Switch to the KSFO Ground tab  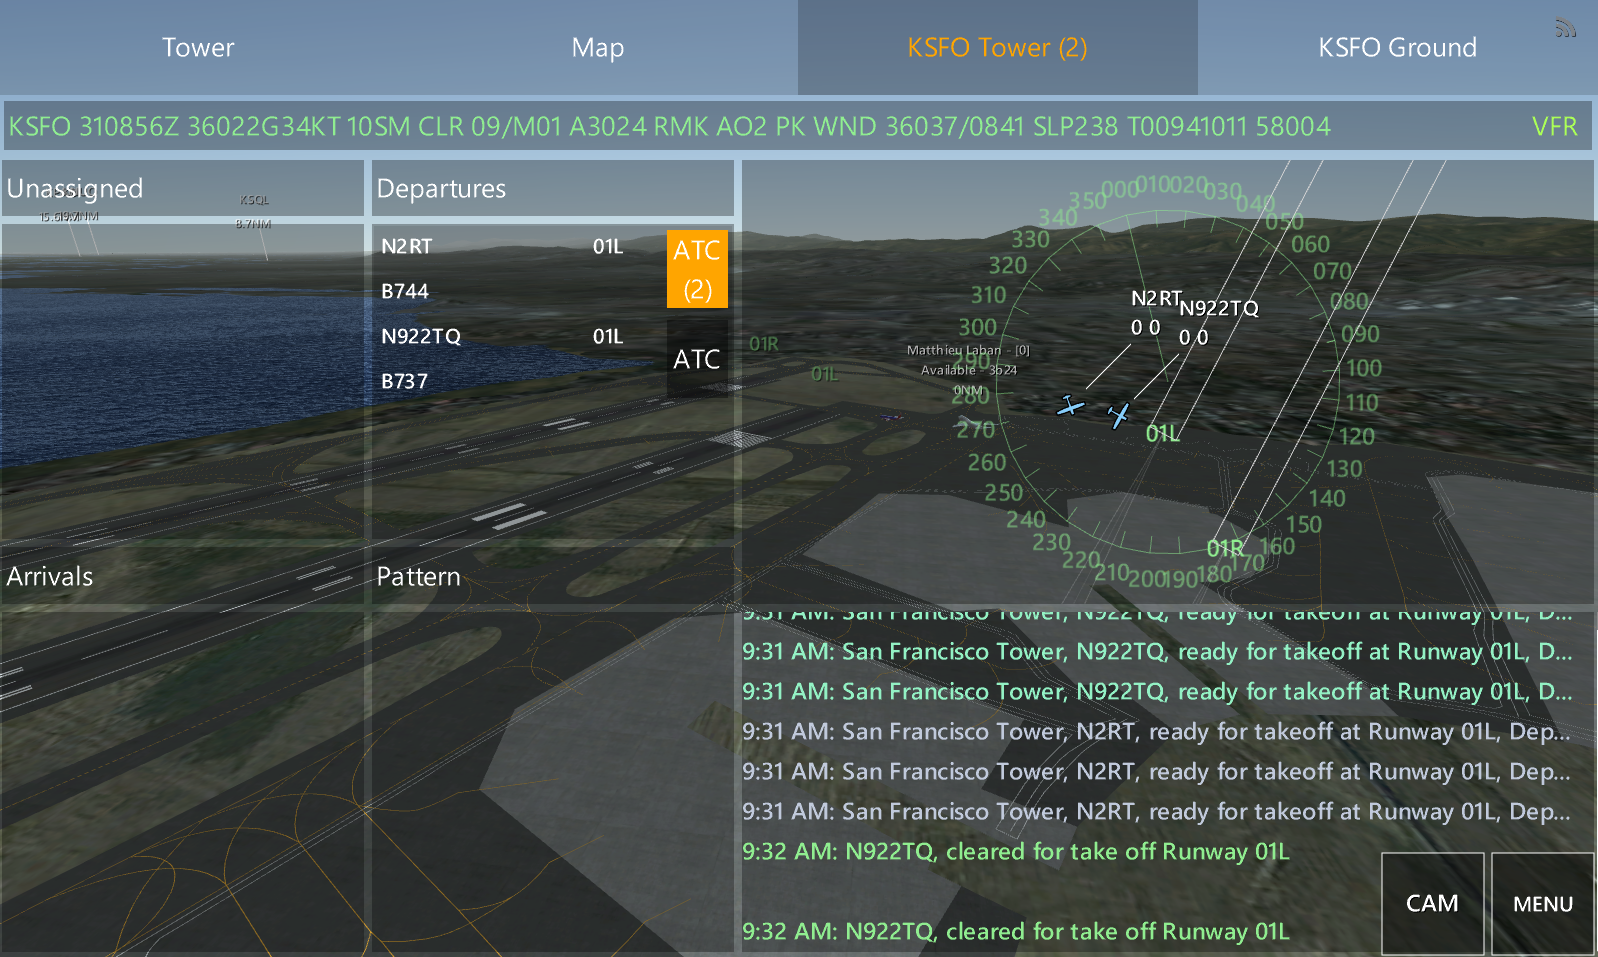point(1397,47)
